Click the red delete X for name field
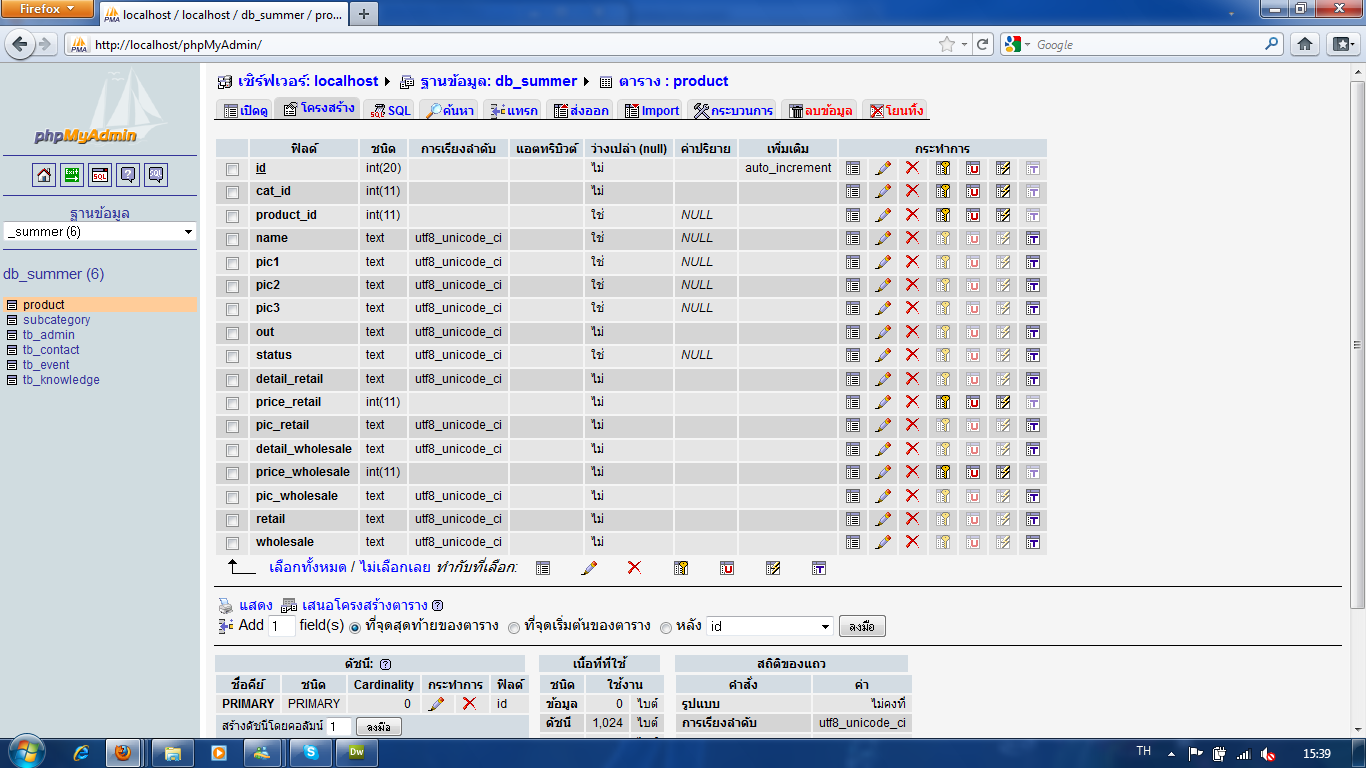The height and width of the screenshot is (768, 1366). [x=912, y=238]
